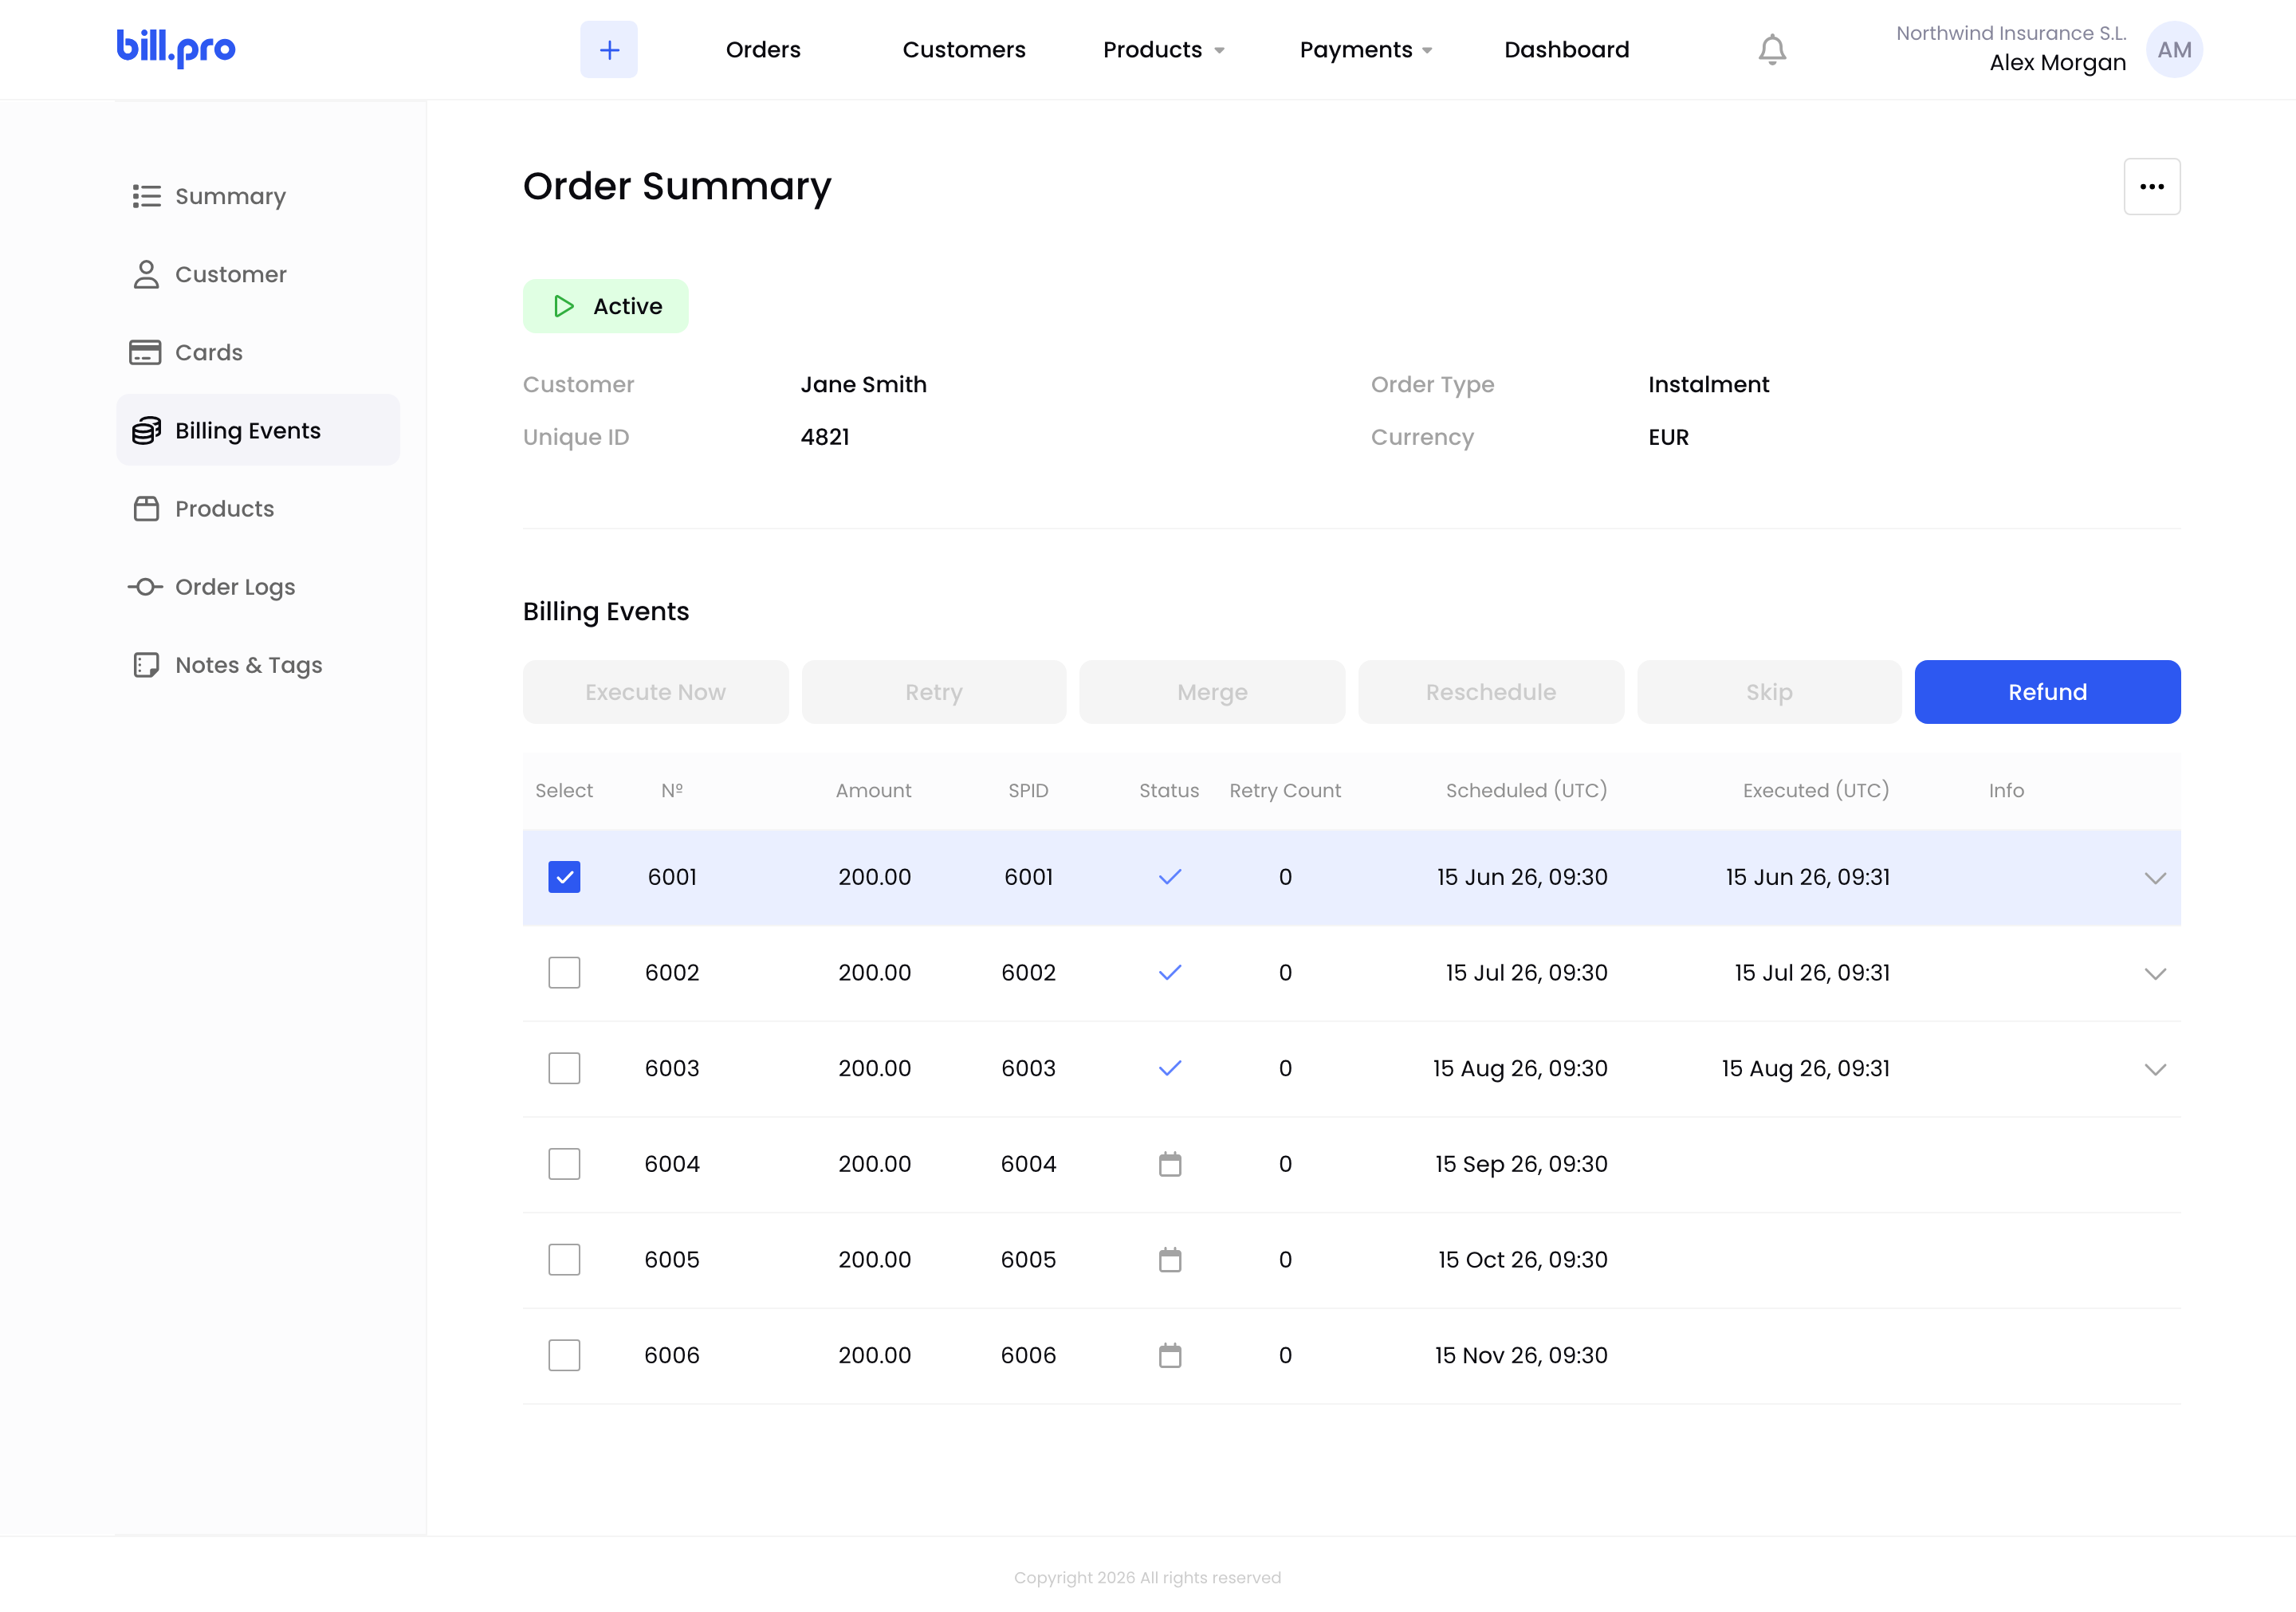Expand details chevron for event 6002
This screenshot has width=2296, height=1612.
point(2155,974)
